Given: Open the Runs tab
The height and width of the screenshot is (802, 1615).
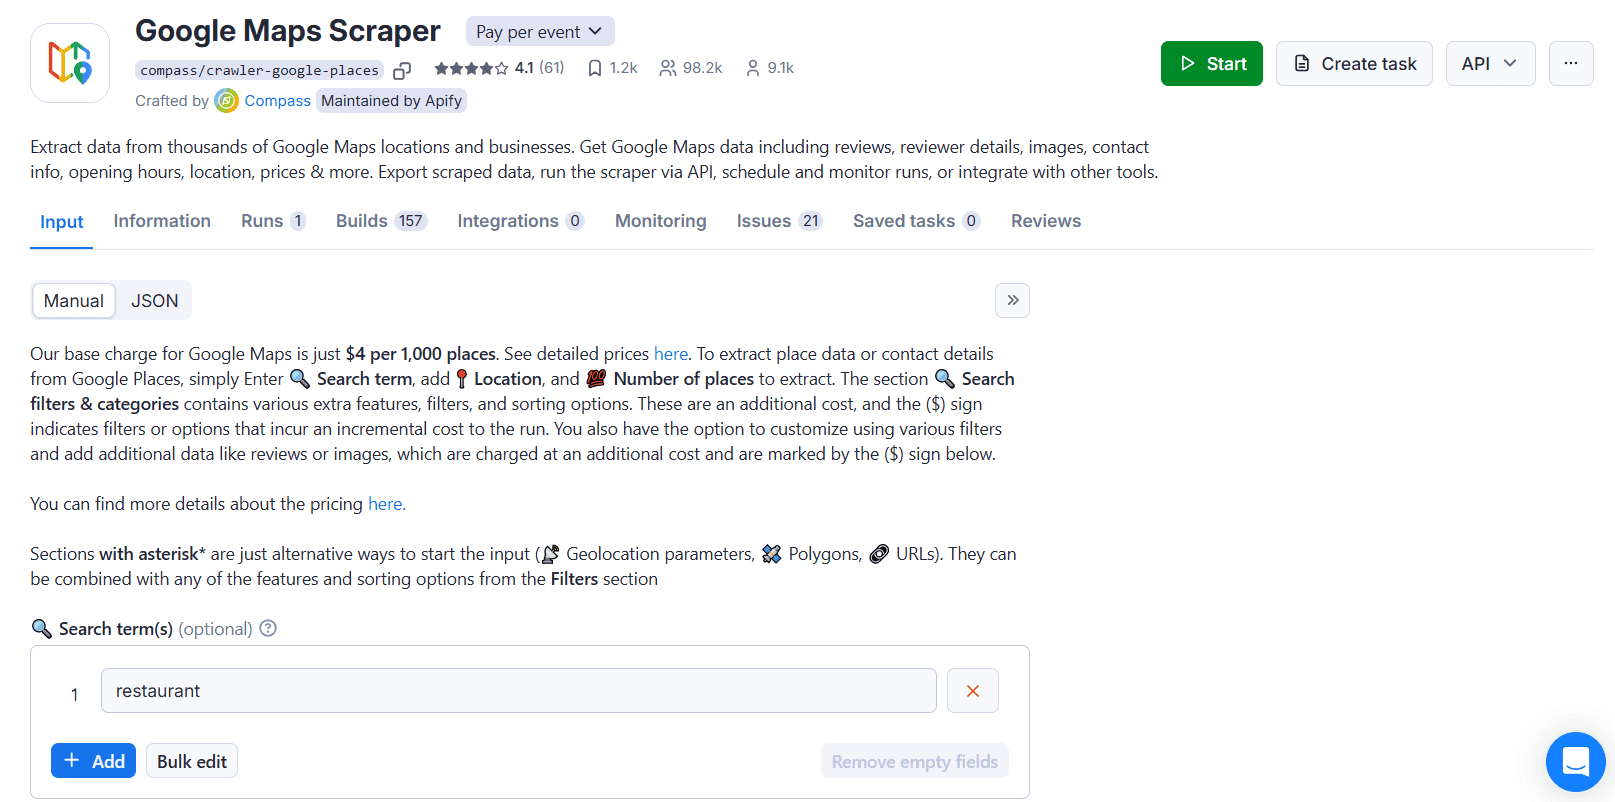Looking at the screenshot, I should tap(273, 221).
